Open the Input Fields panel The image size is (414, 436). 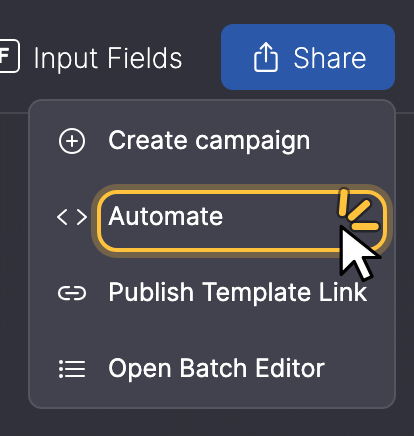(x=108, y=58)
